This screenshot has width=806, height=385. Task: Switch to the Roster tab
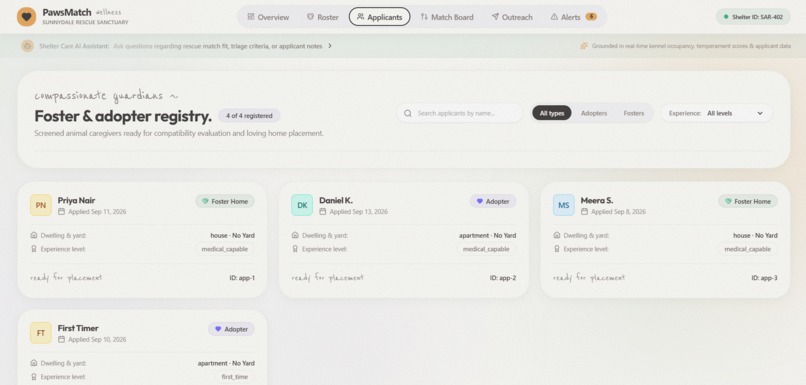click(323, 17)
